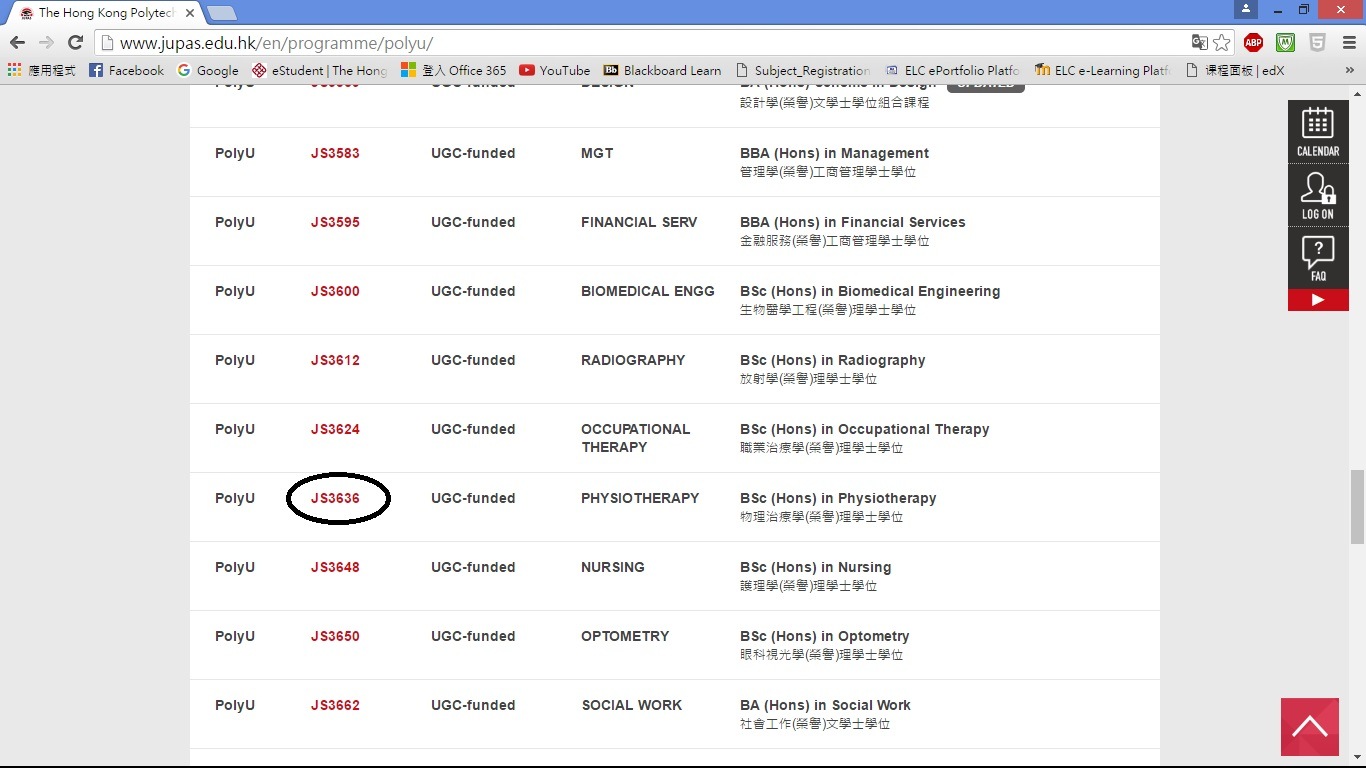Viewport: 1366px width, 768px height.
Task: Click the red back-to-top arrow button
Action: point(1310,727)
